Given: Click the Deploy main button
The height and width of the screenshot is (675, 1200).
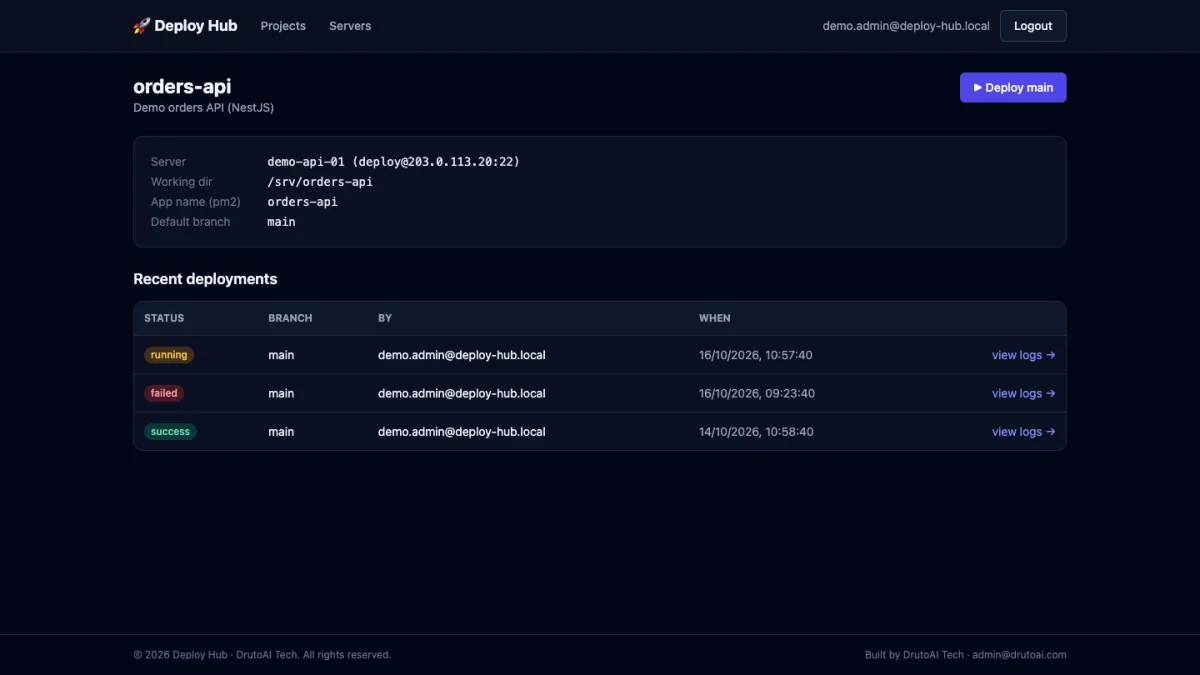Looking at the screenshot, I should tap(1013, 87).
